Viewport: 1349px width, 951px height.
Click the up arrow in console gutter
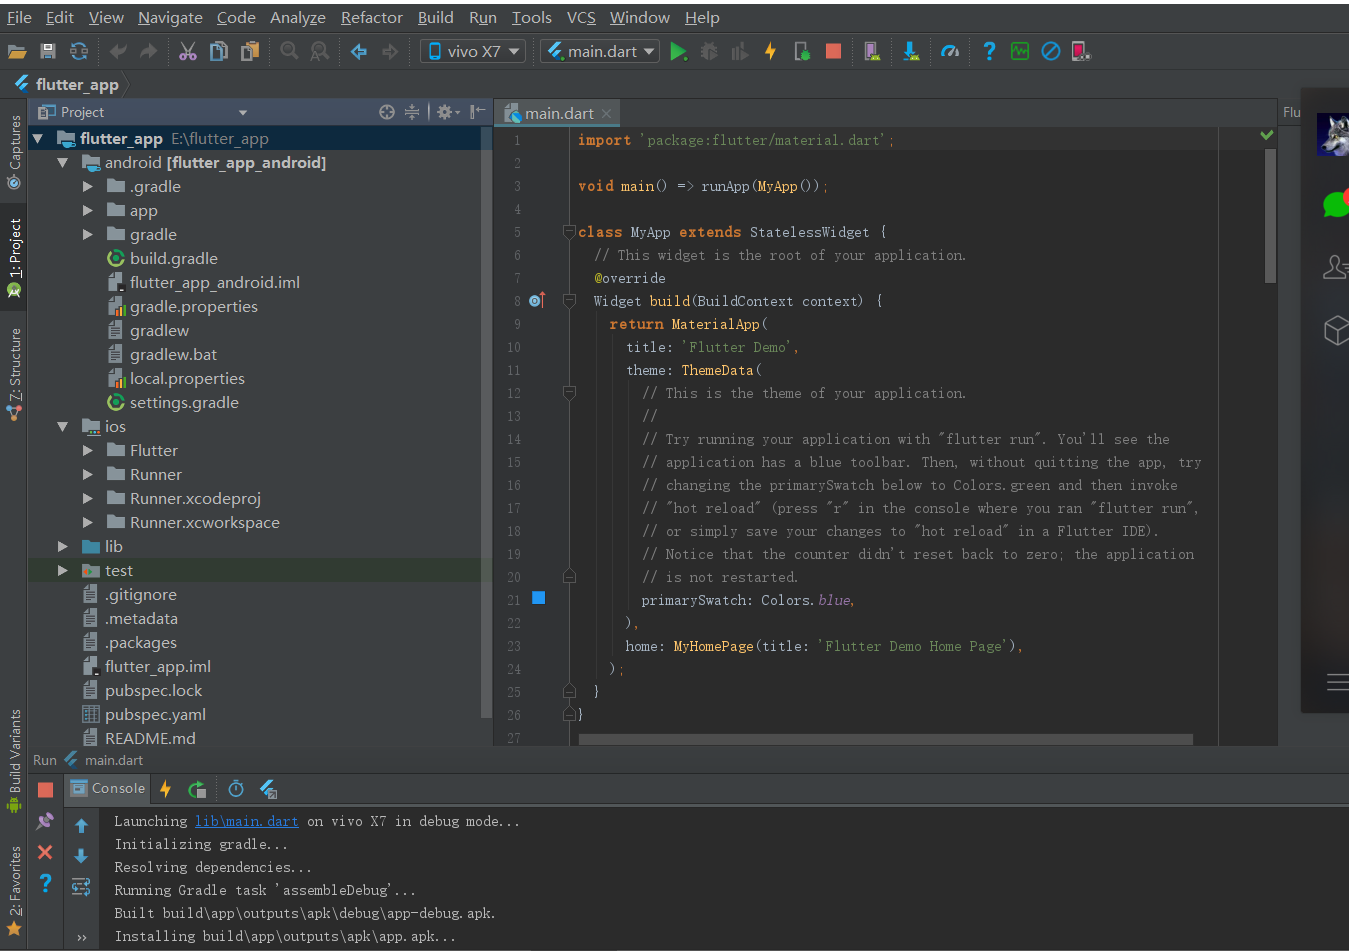click(x=81, y=826)
